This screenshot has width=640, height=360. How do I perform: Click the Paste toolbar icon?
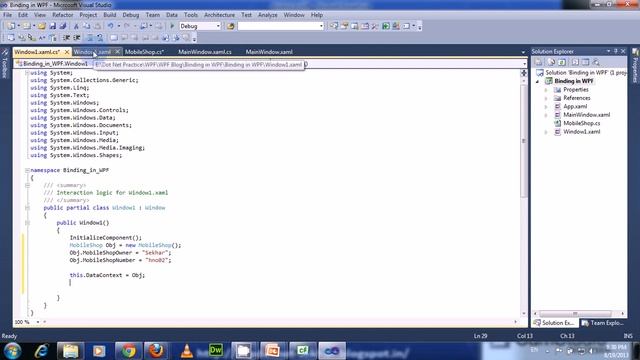click(x=98, y=26)
